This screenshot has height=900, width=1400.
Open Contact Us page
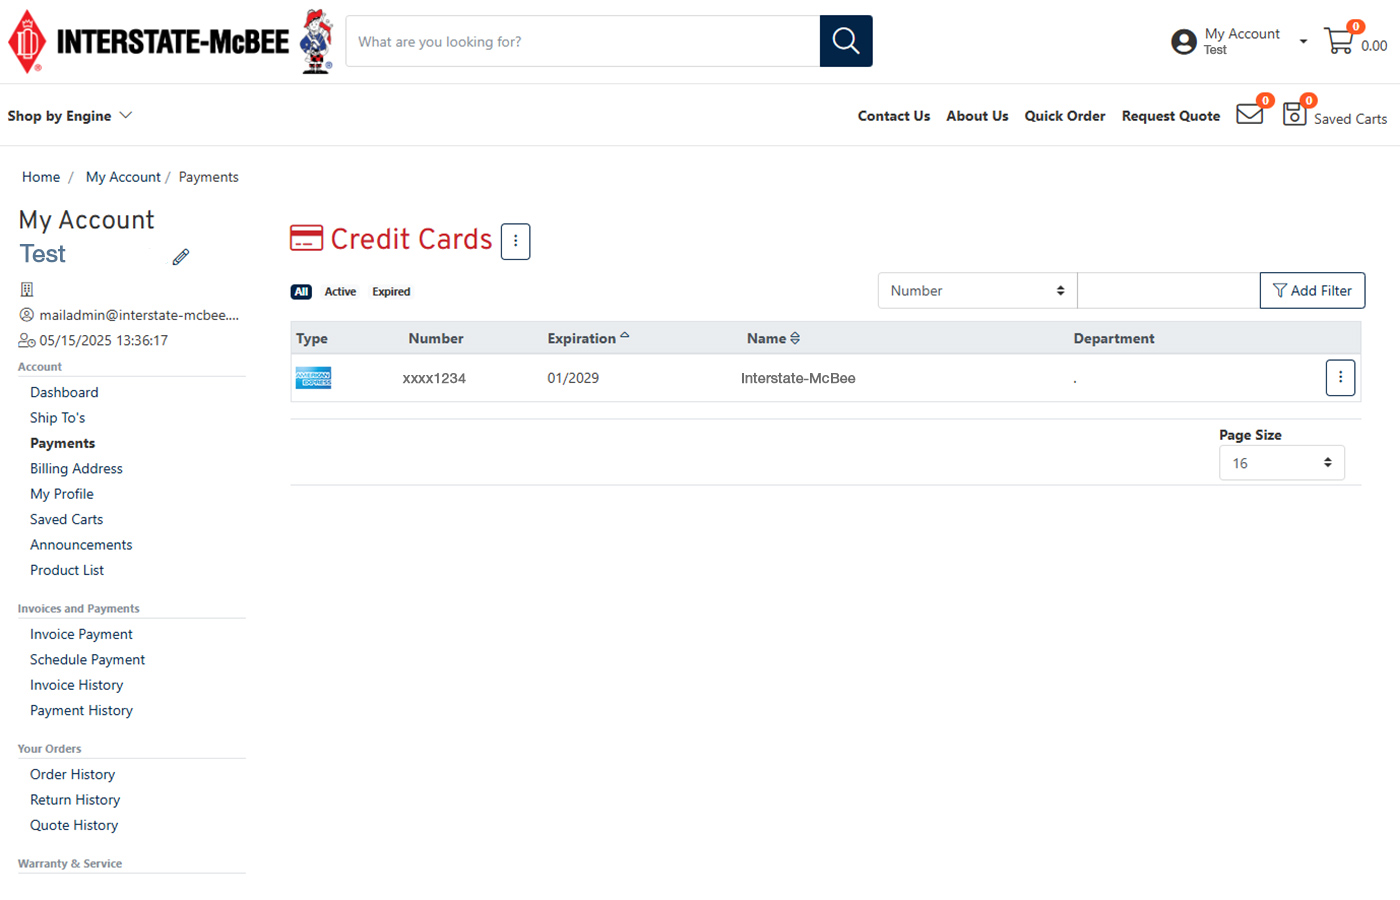[x=894, y=116]
